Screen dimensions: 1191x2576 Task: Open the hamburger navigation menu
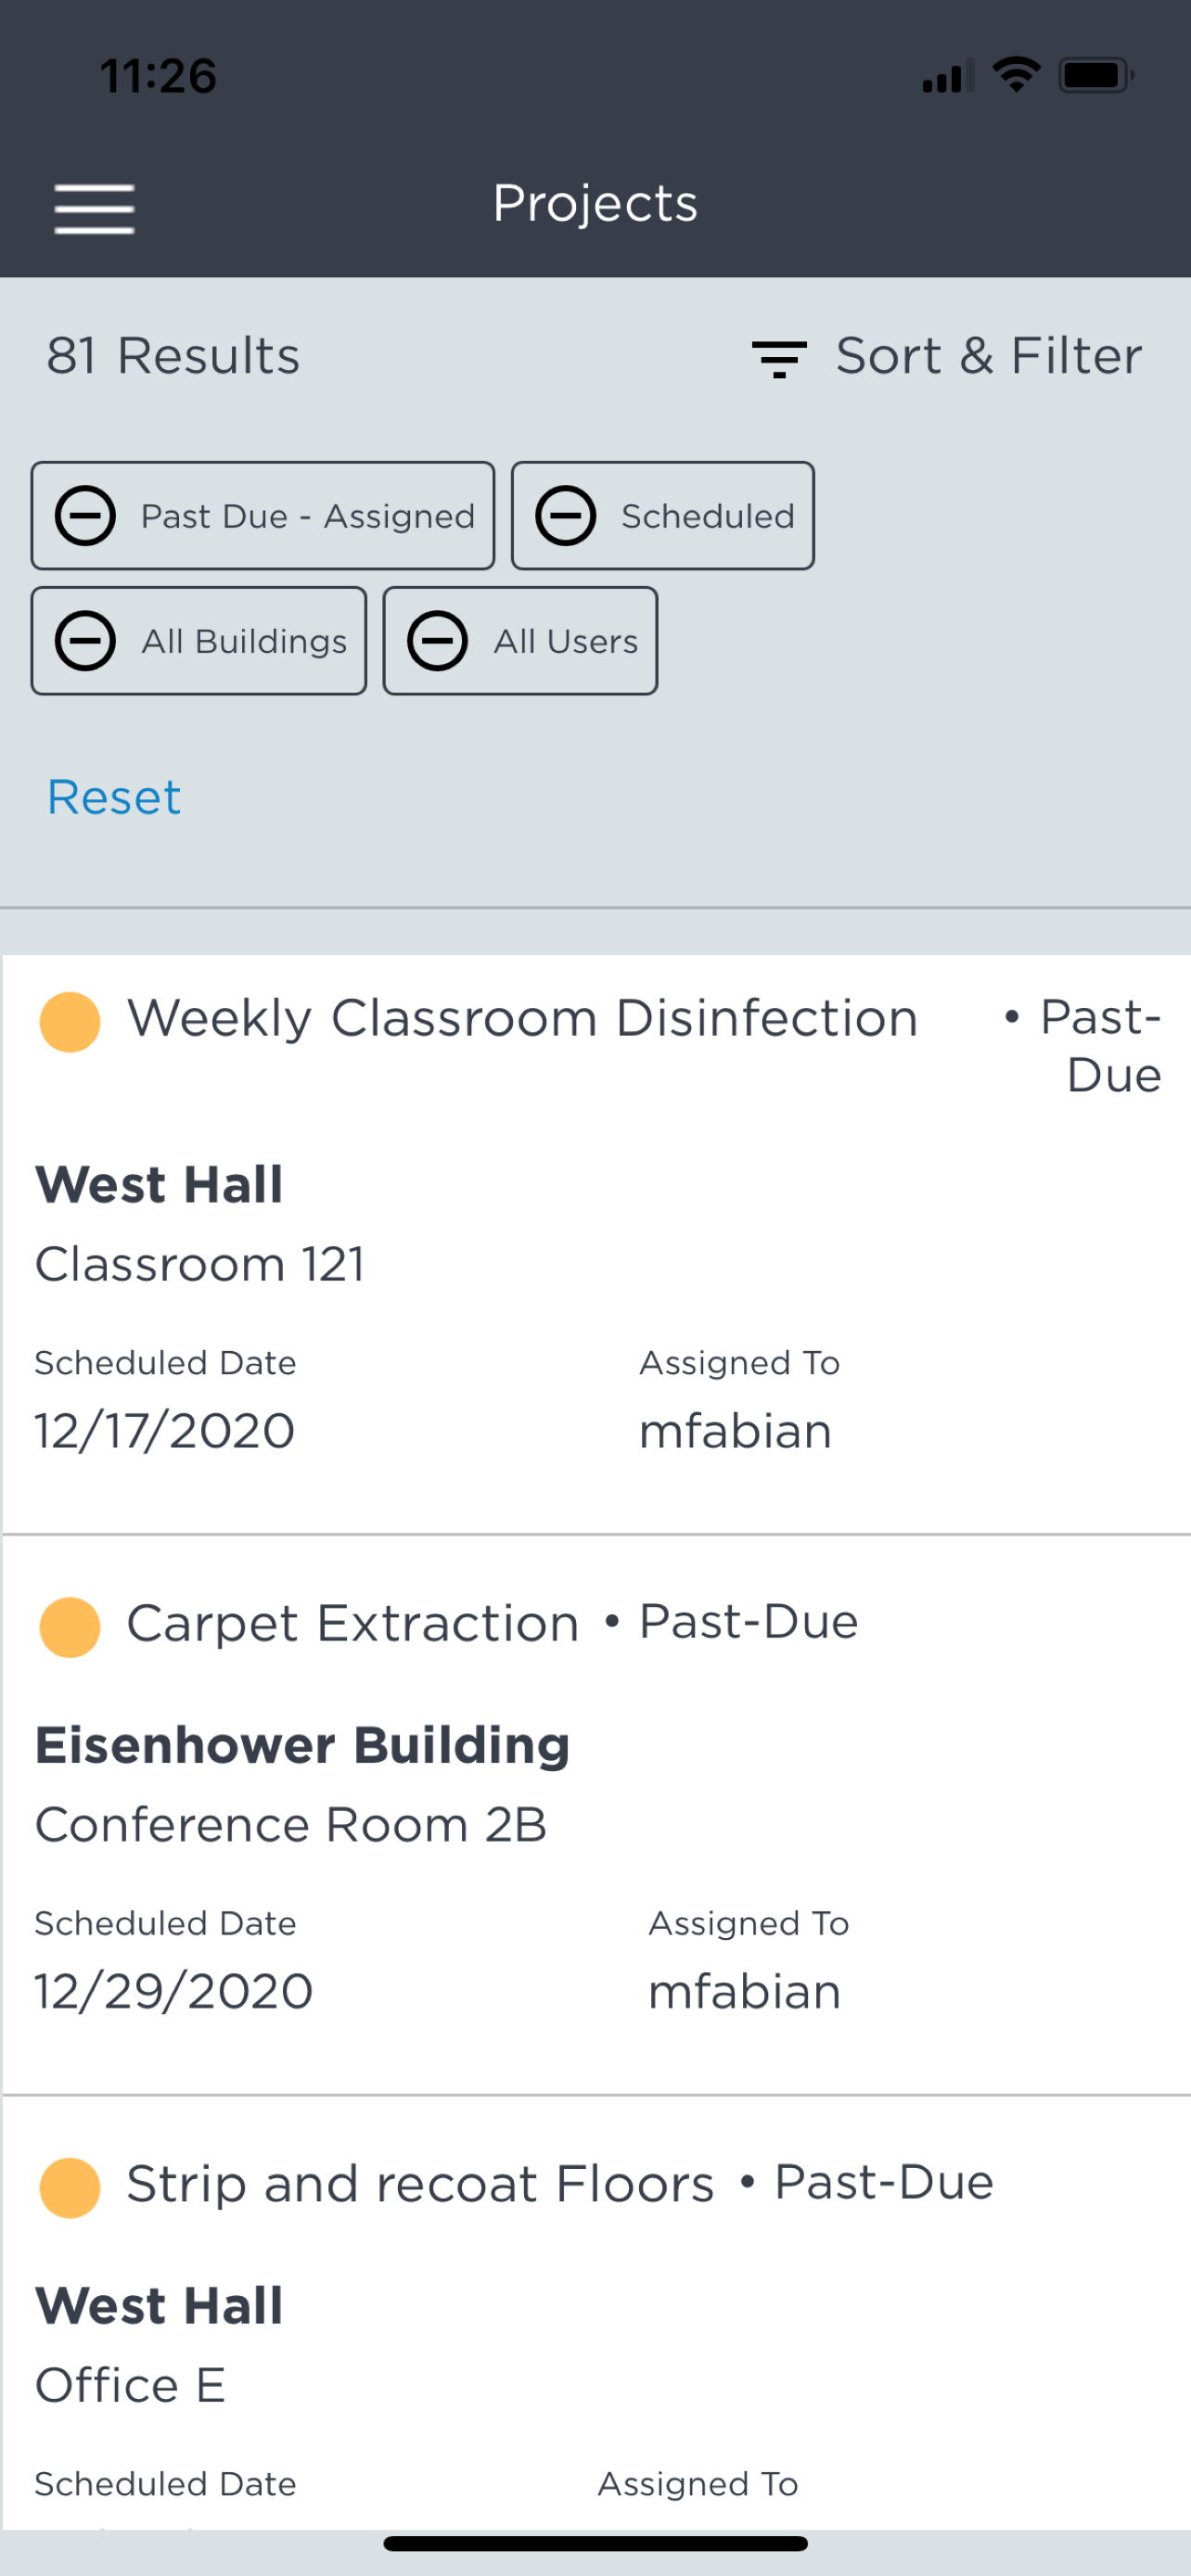(x=94, y=208)
